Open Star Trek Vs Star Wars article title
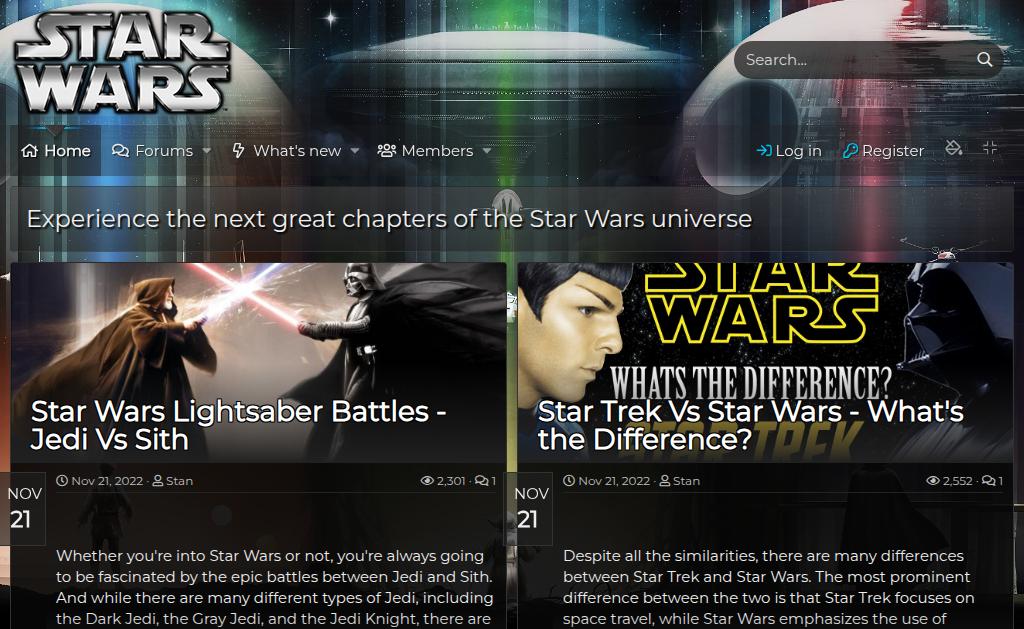Screen dimensions: 1024x629 click(750, 425)
